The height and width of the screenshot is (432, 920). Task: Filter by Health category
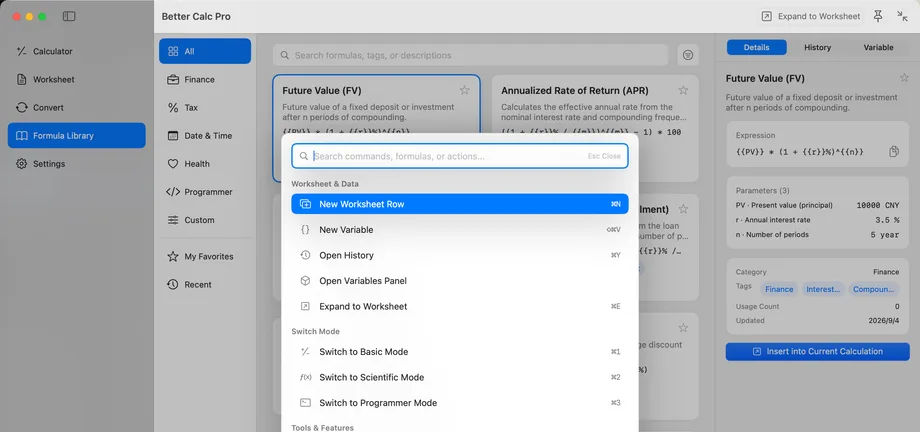[205, 164]
